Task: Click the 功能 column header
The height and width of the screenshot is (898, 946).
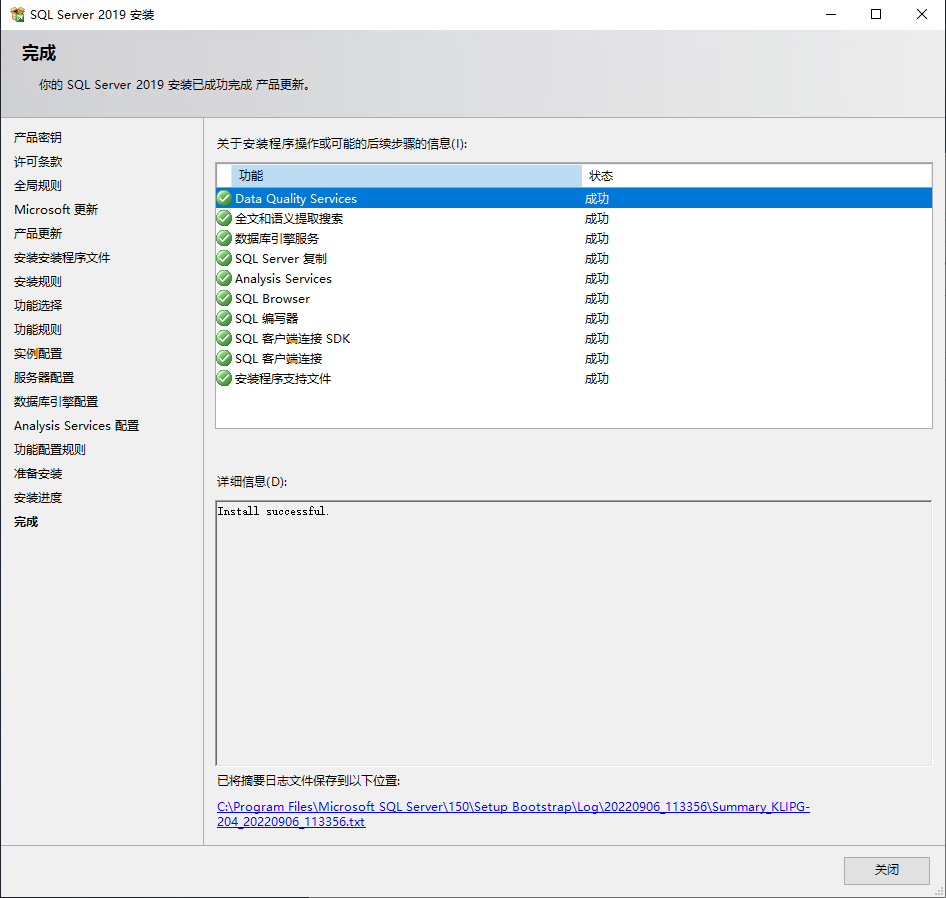Action: click(x=406, y=176)
